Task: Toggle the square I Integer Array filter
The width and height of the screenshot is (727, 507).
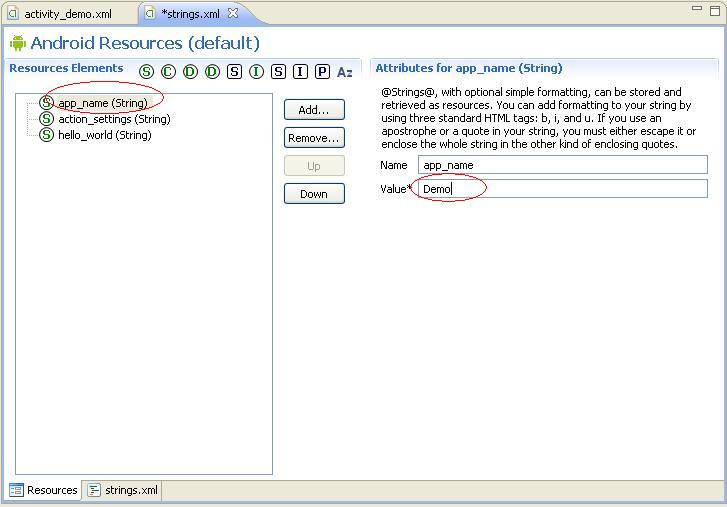Action: [x=300, y=72]
